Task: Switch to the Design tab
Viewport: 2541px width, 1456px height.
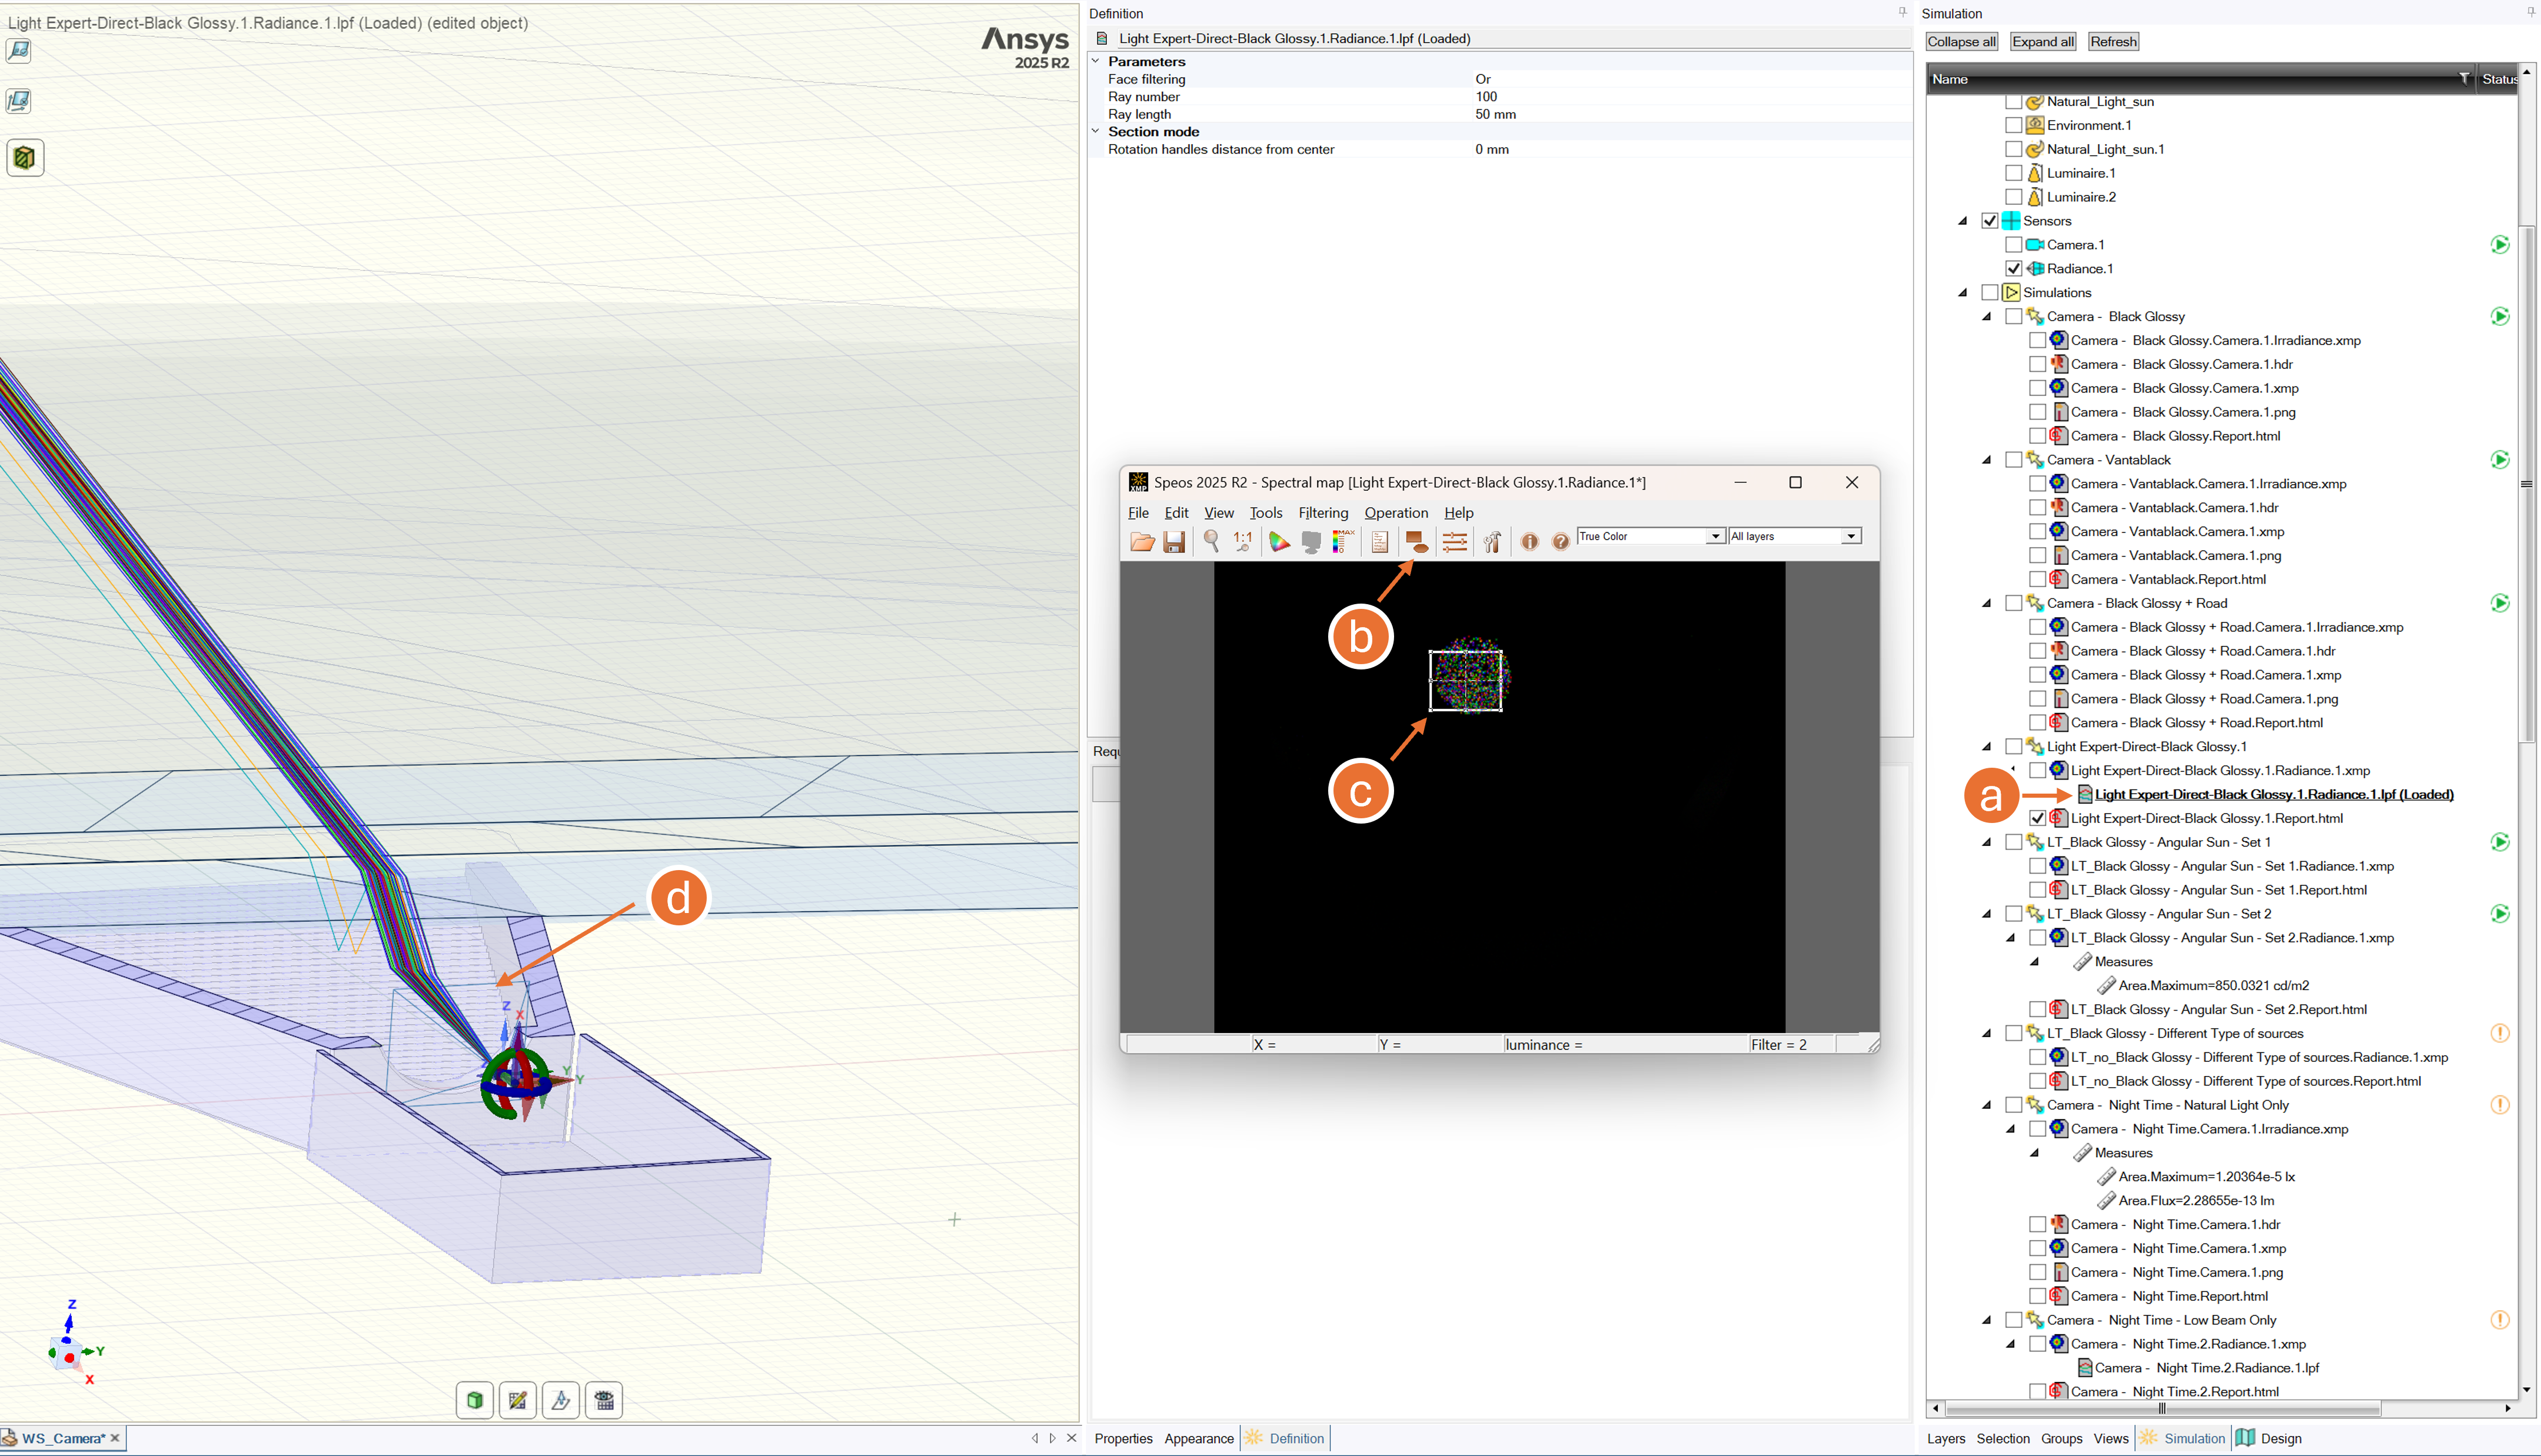Action: (x=2268, y=1439)
